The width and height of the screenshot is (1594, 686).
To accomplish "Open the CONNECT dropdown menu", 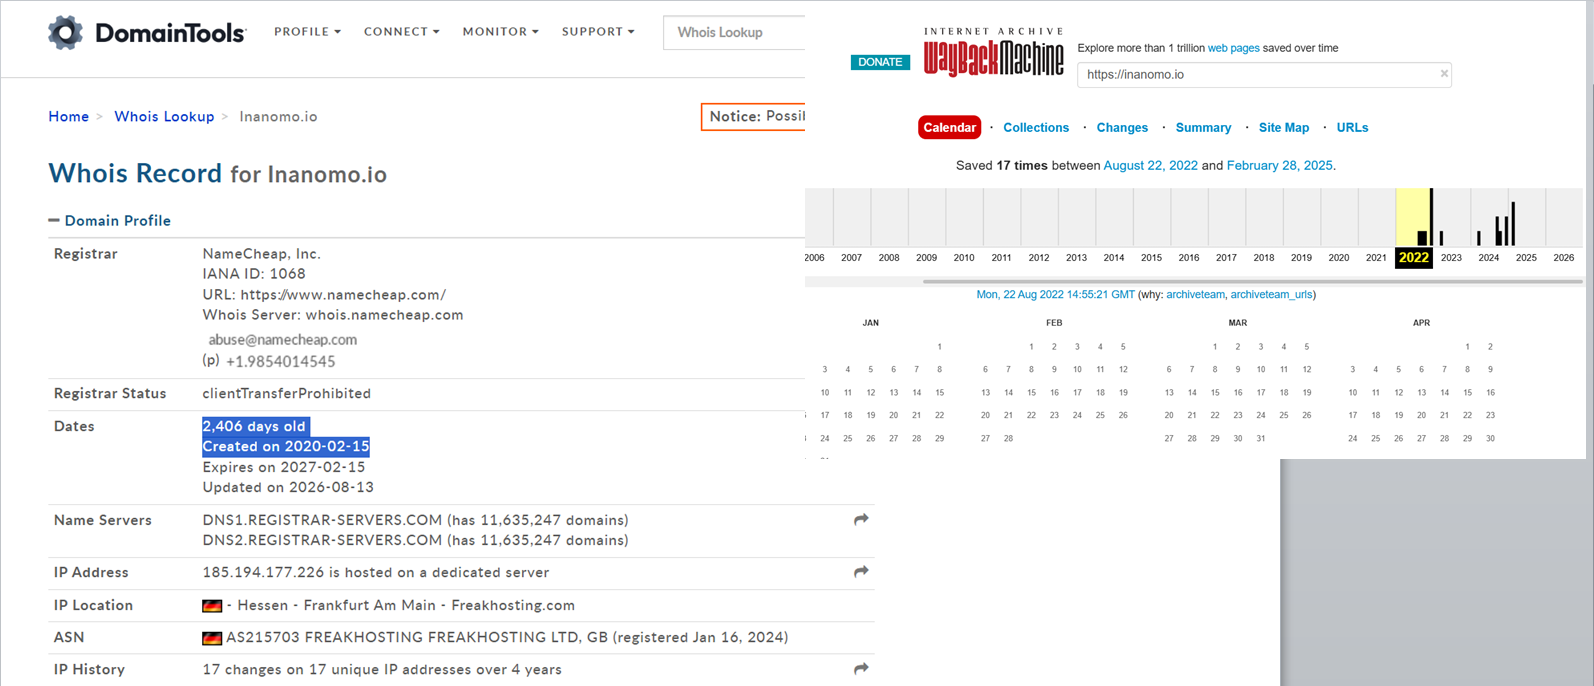I will [x=401, y=32].
